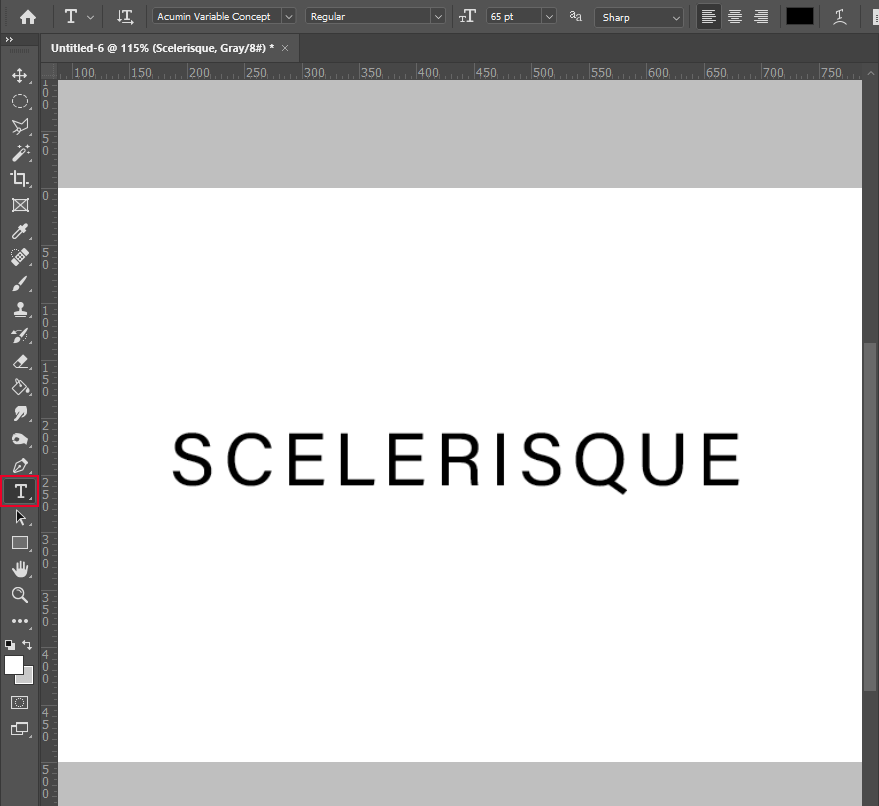Set the foreground color swatch
This screenshot has width=879, height=806.
coord(13,665)
